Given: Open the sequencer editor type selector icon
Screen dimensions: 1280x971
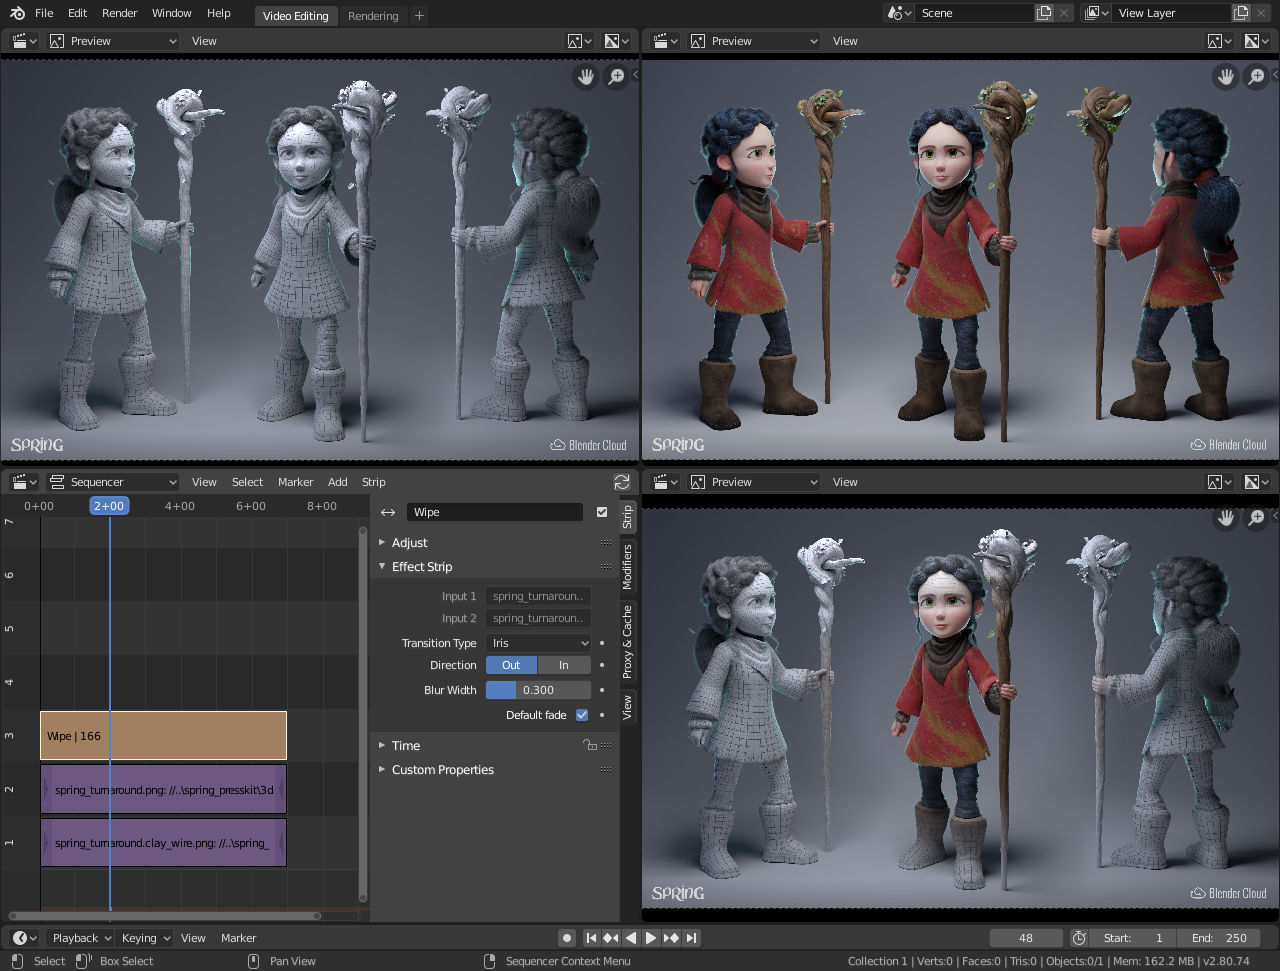Looking at the screenshot, I should point(22,481).
